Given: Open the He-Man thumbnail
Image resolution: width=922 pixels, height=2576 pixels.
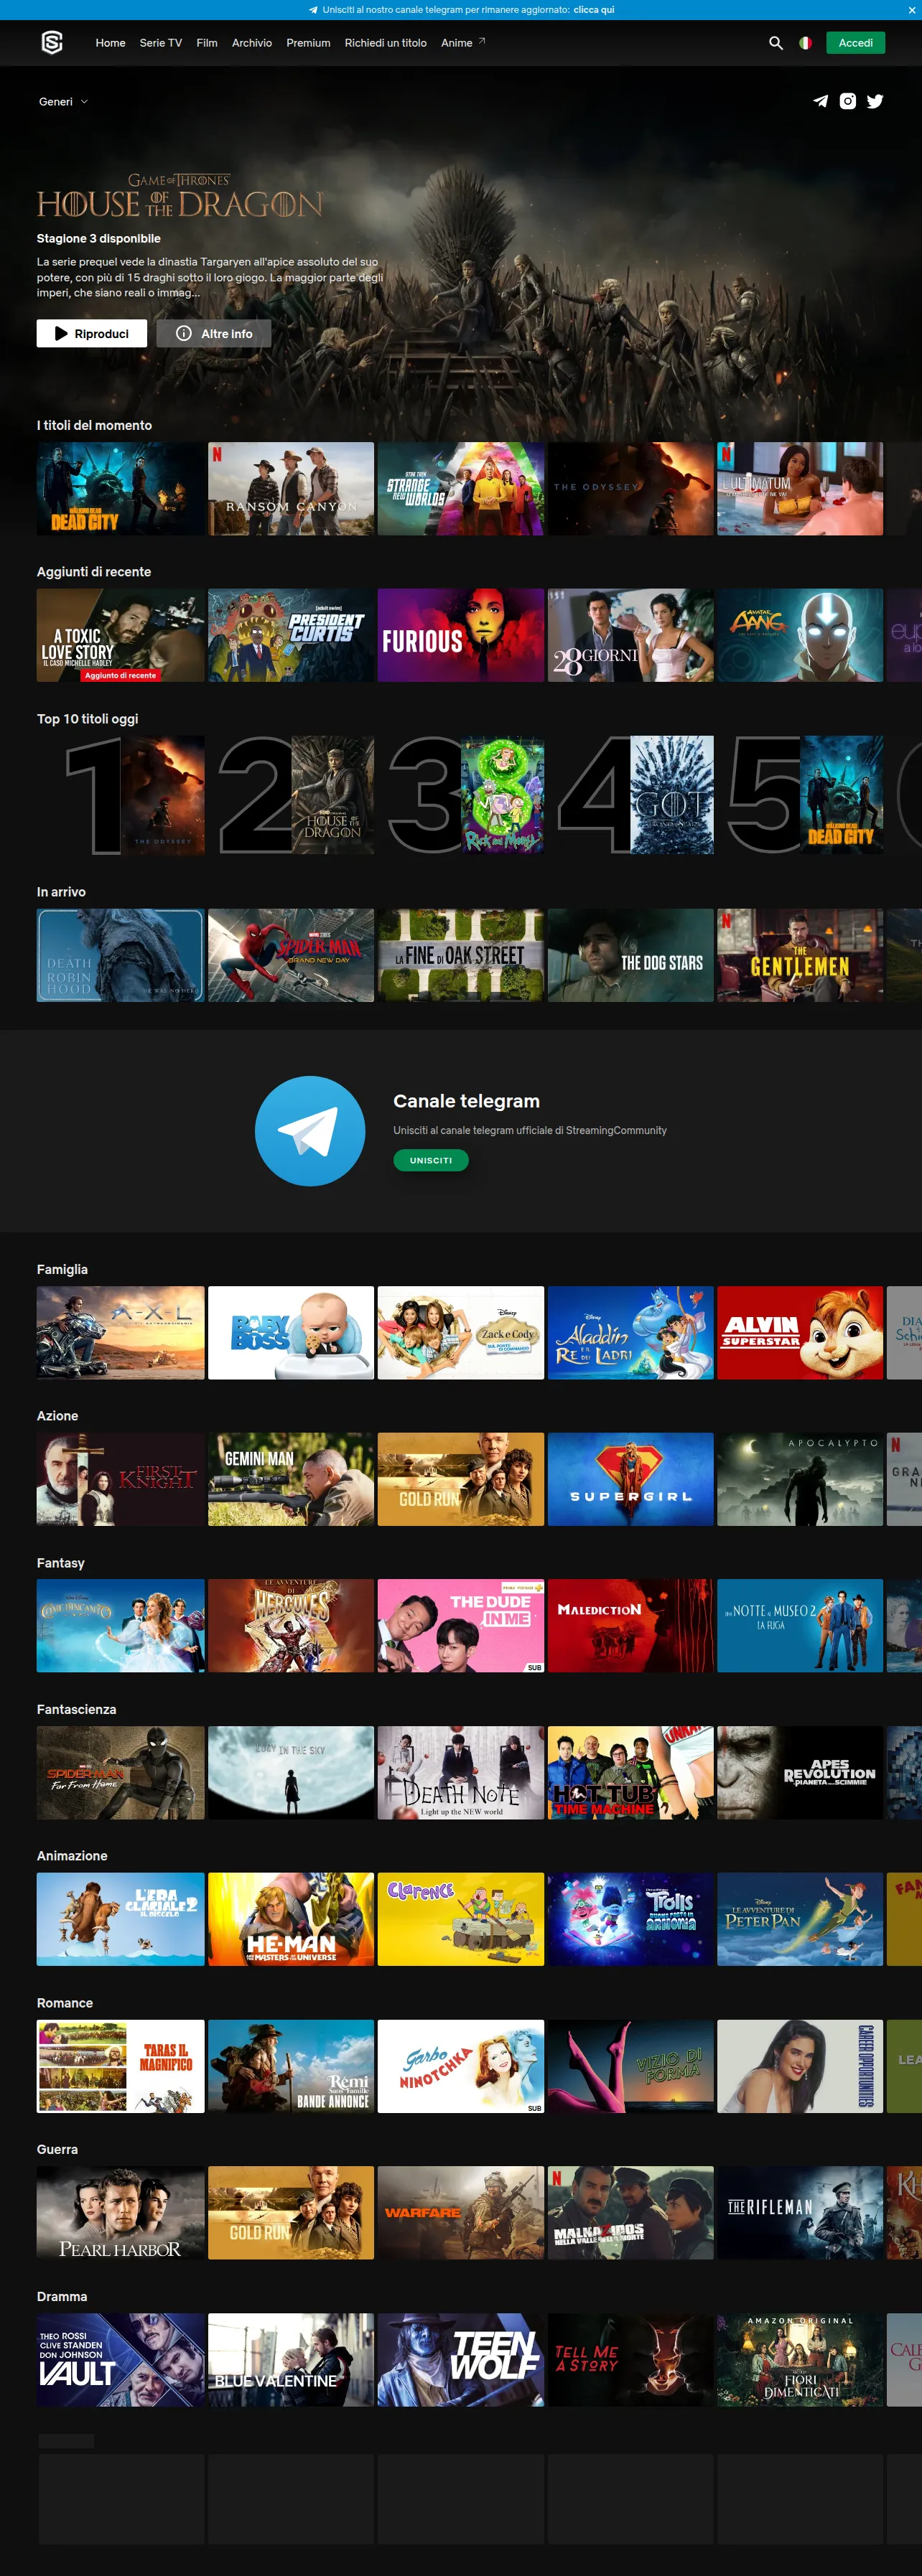Looking at the screenshot, I should pos(291,1919).
